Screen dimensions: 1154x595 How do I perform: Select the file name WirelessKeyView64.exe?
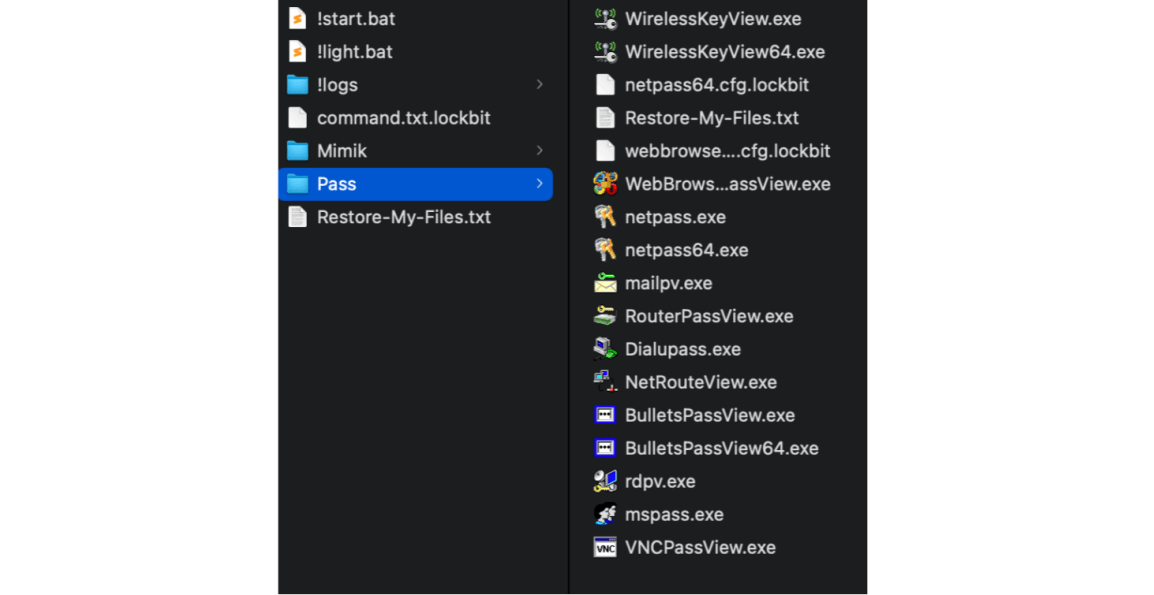click(x=725, y=52)
